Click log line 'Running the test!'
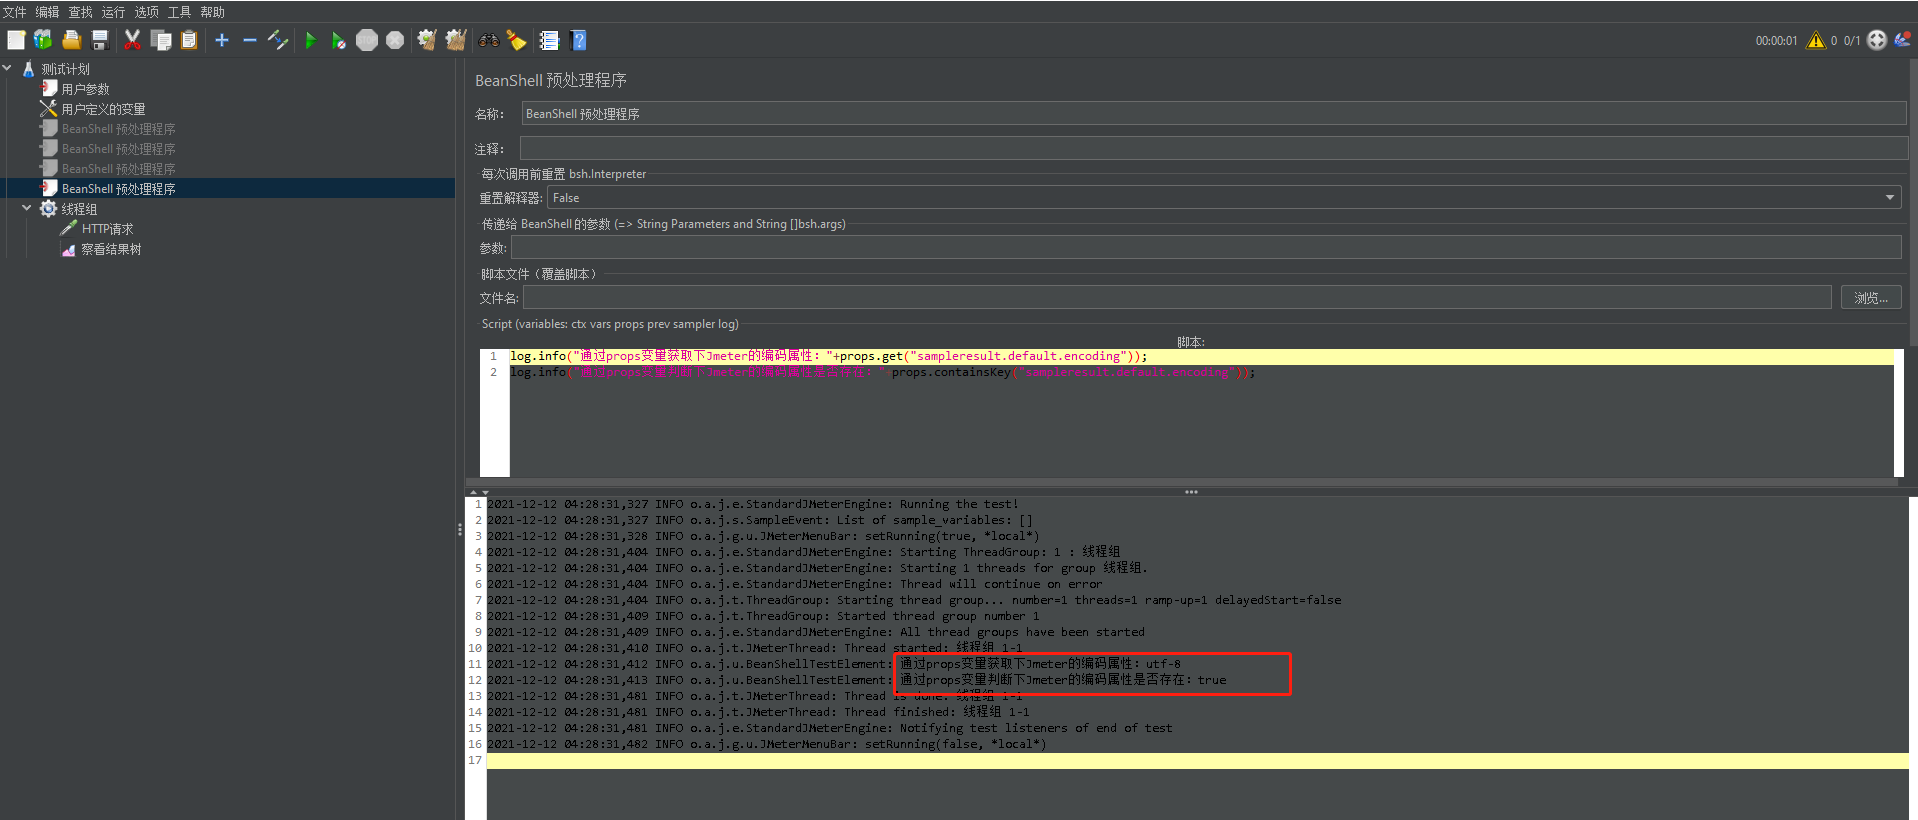The image size is (1918, 820). point(753,504)
